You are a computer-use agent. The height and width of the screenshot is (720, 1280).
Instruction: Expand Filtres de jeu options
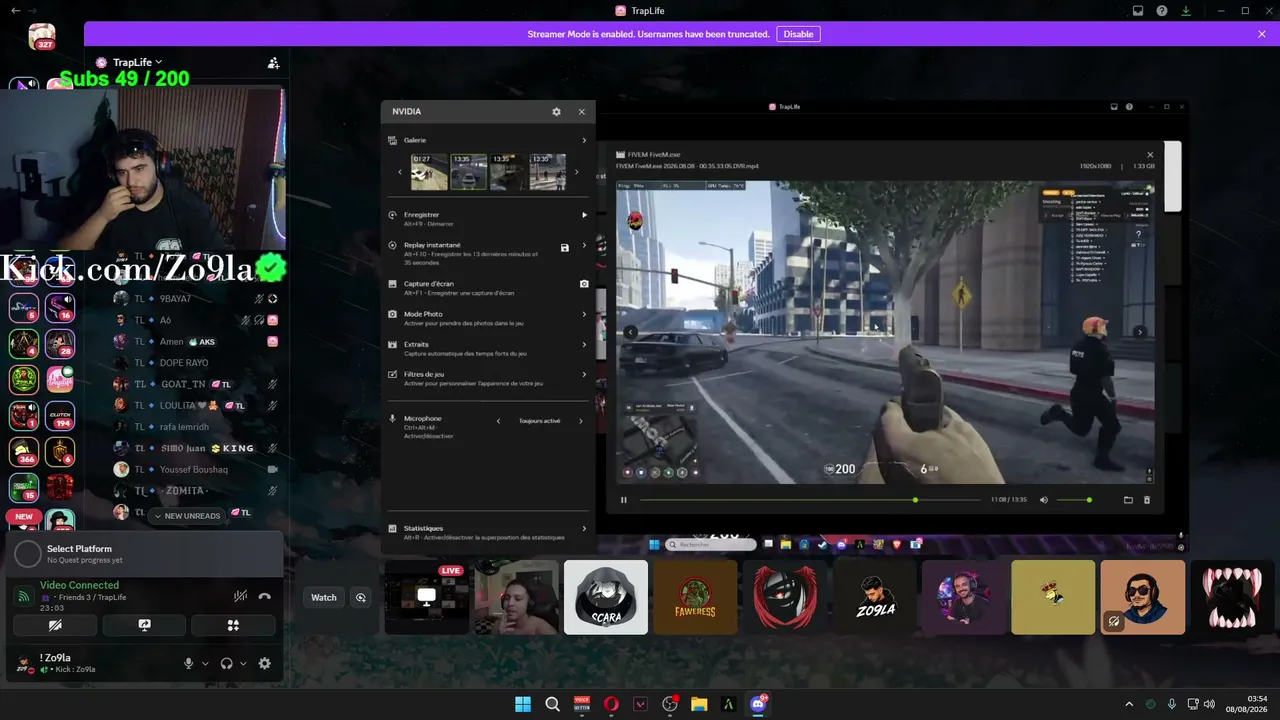(x=584, y=374)
